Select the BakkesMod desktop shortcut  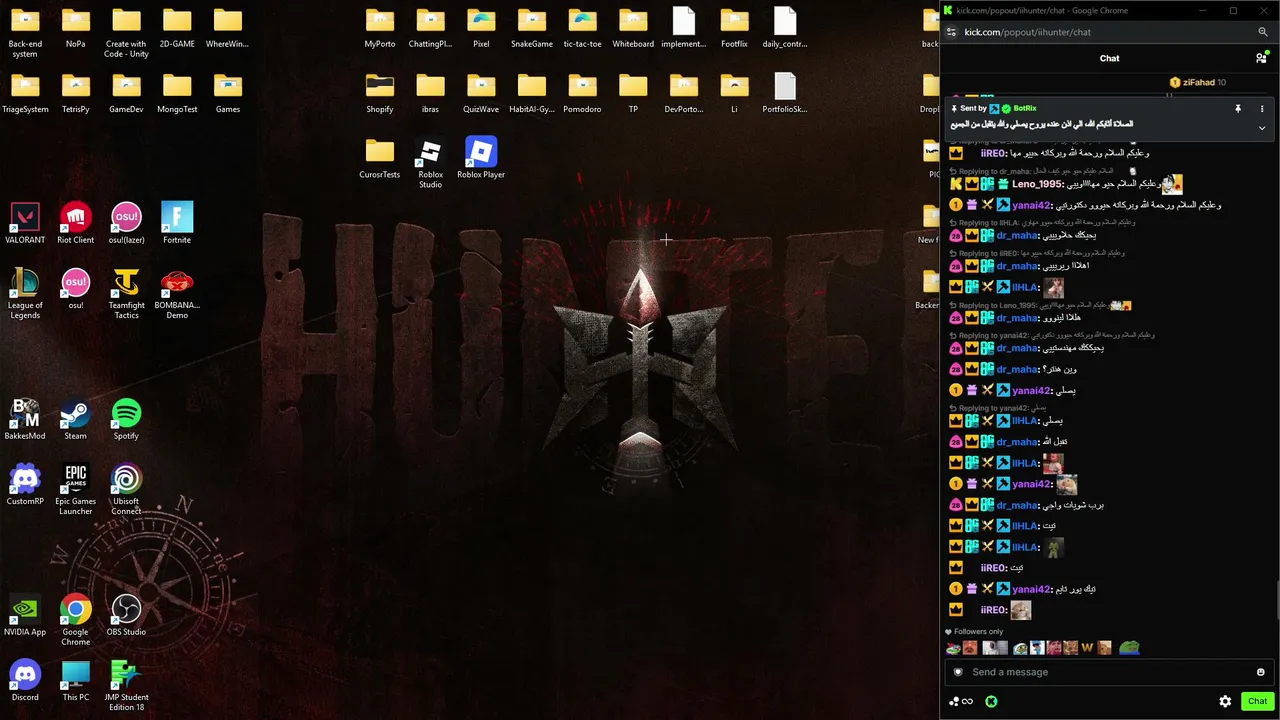[x=25, y=420]
